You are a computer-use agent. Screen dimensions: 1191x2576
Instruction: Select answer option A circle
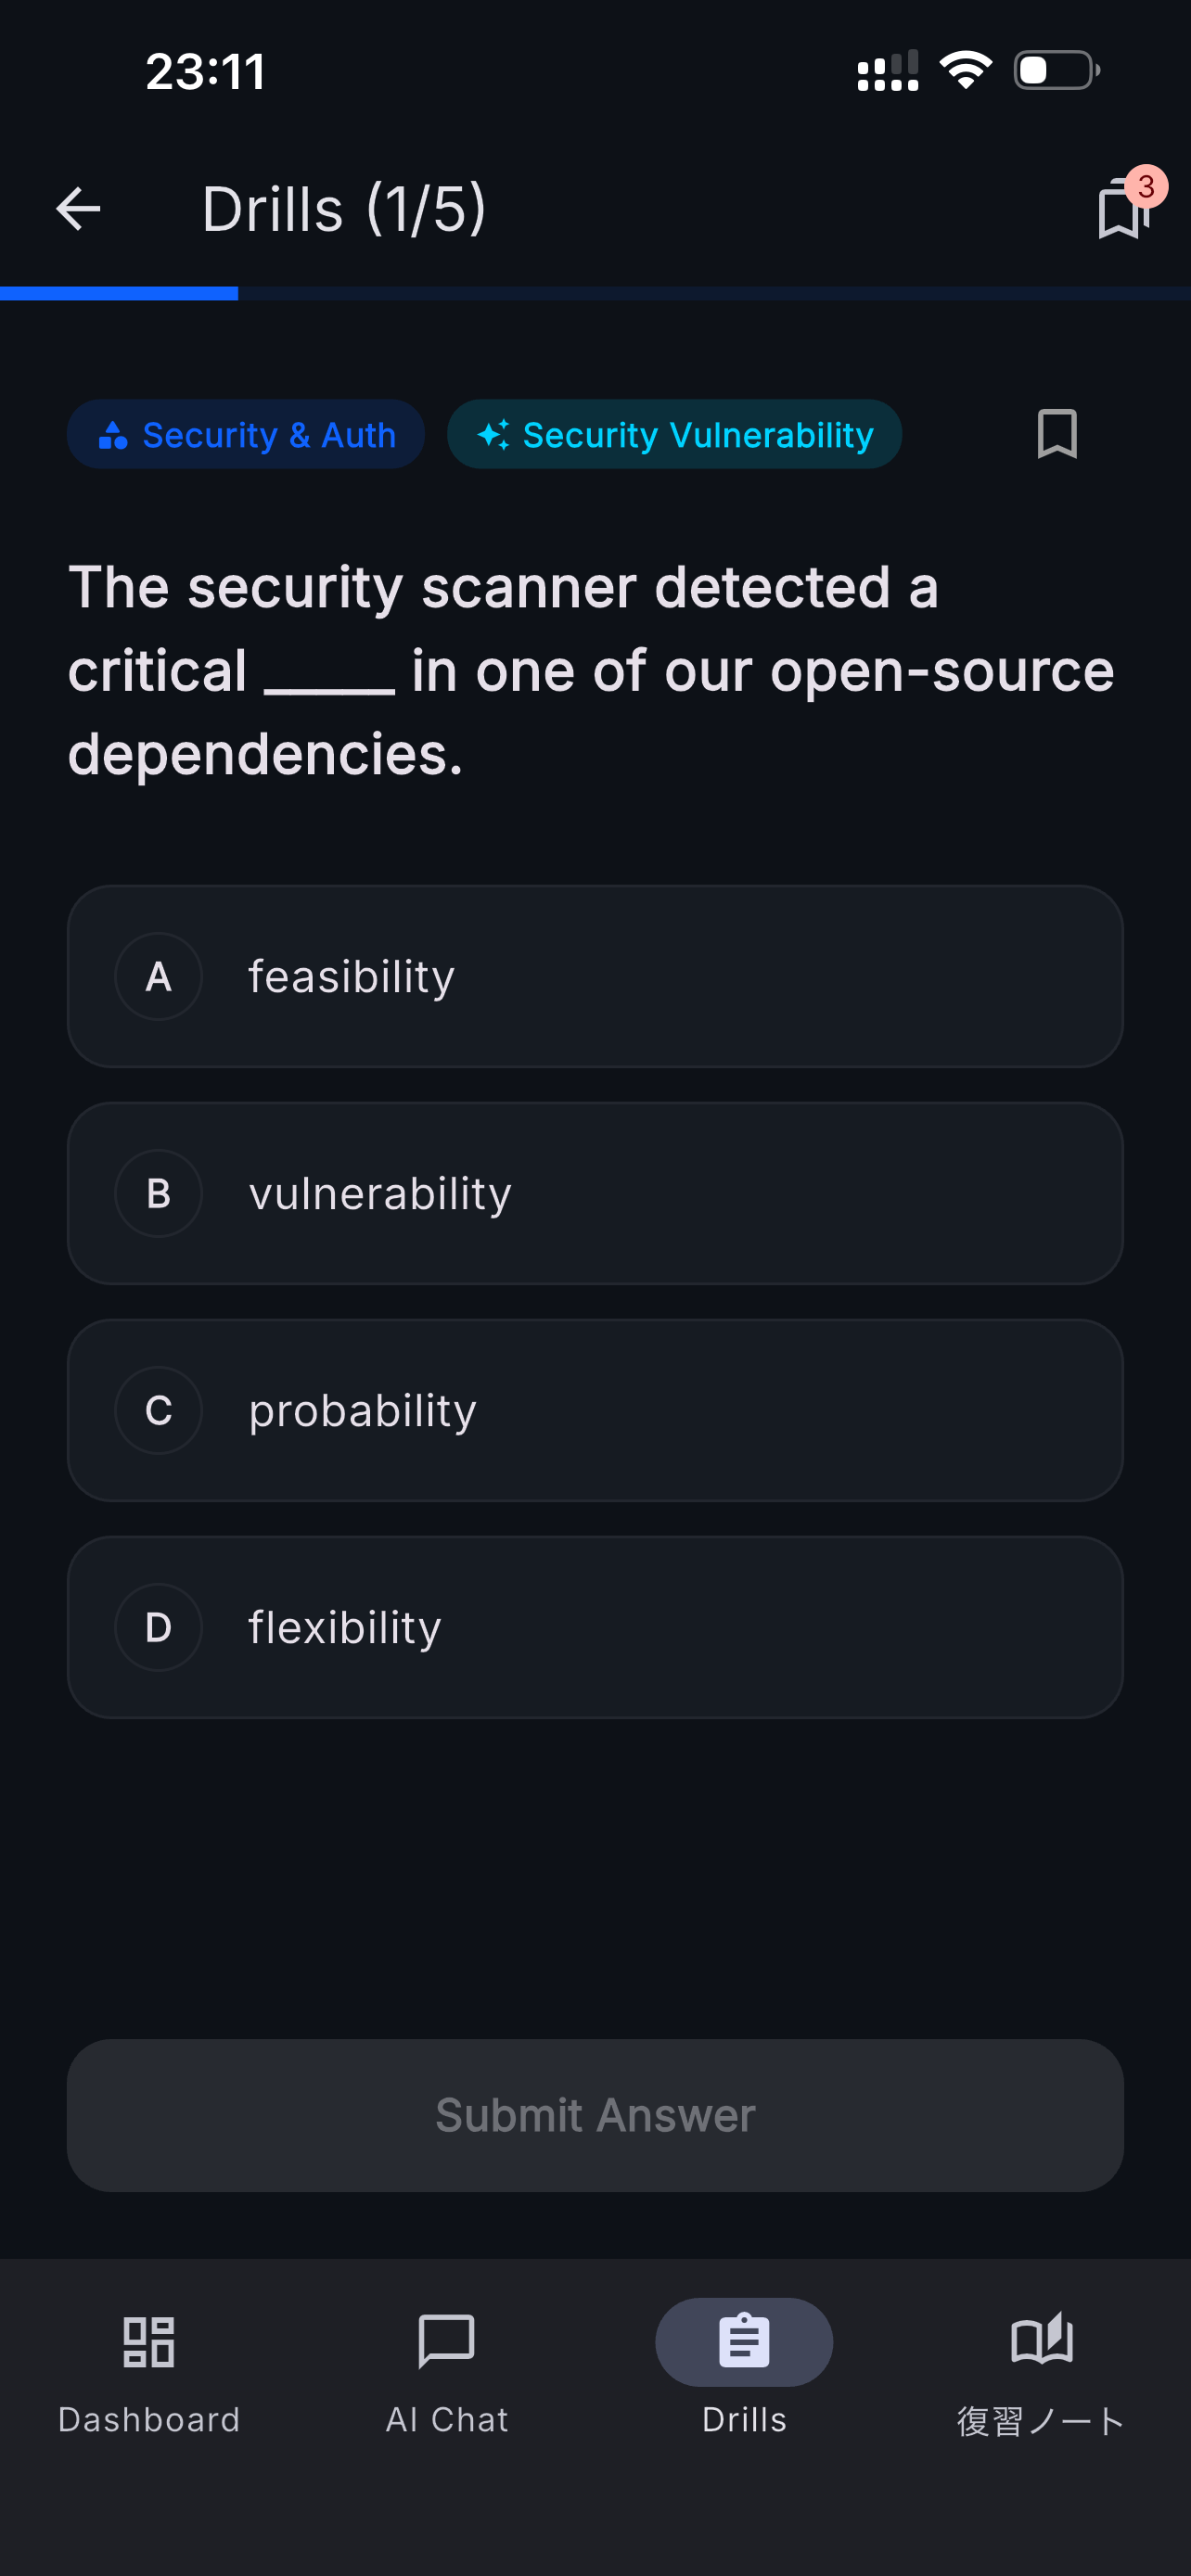(158, 976)
